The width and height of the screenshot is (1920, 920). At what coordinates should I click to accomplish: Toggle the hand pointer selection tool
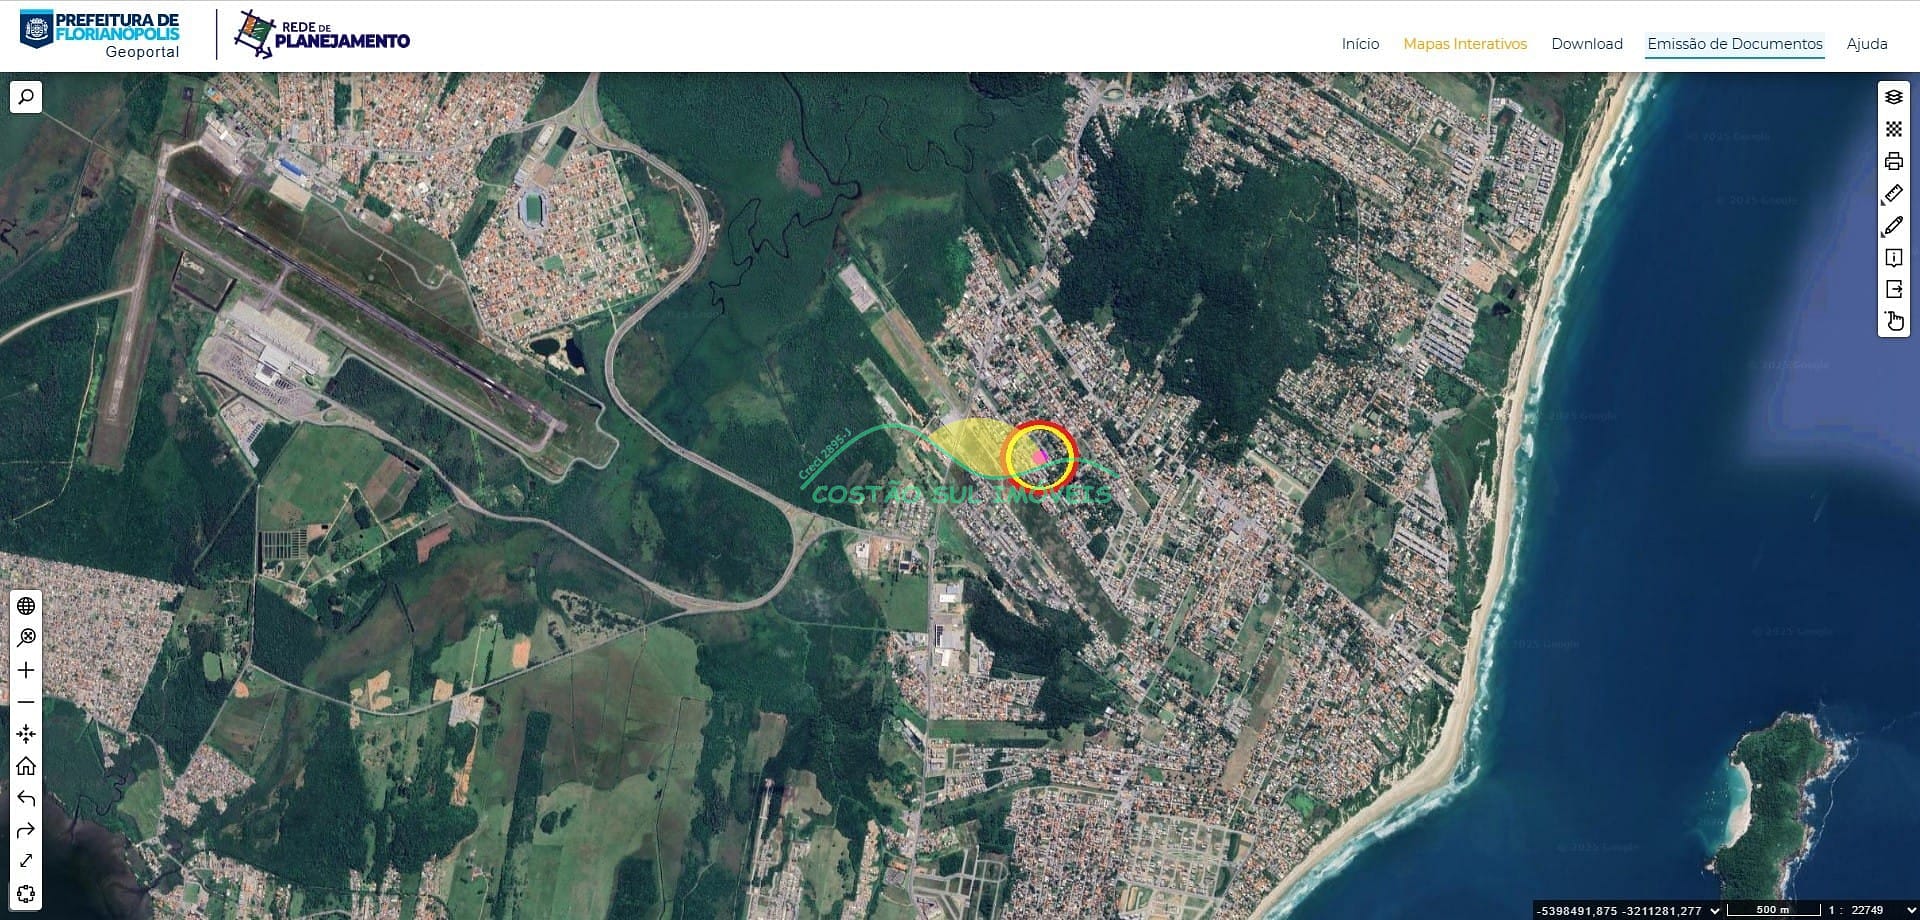point(1893,321)
